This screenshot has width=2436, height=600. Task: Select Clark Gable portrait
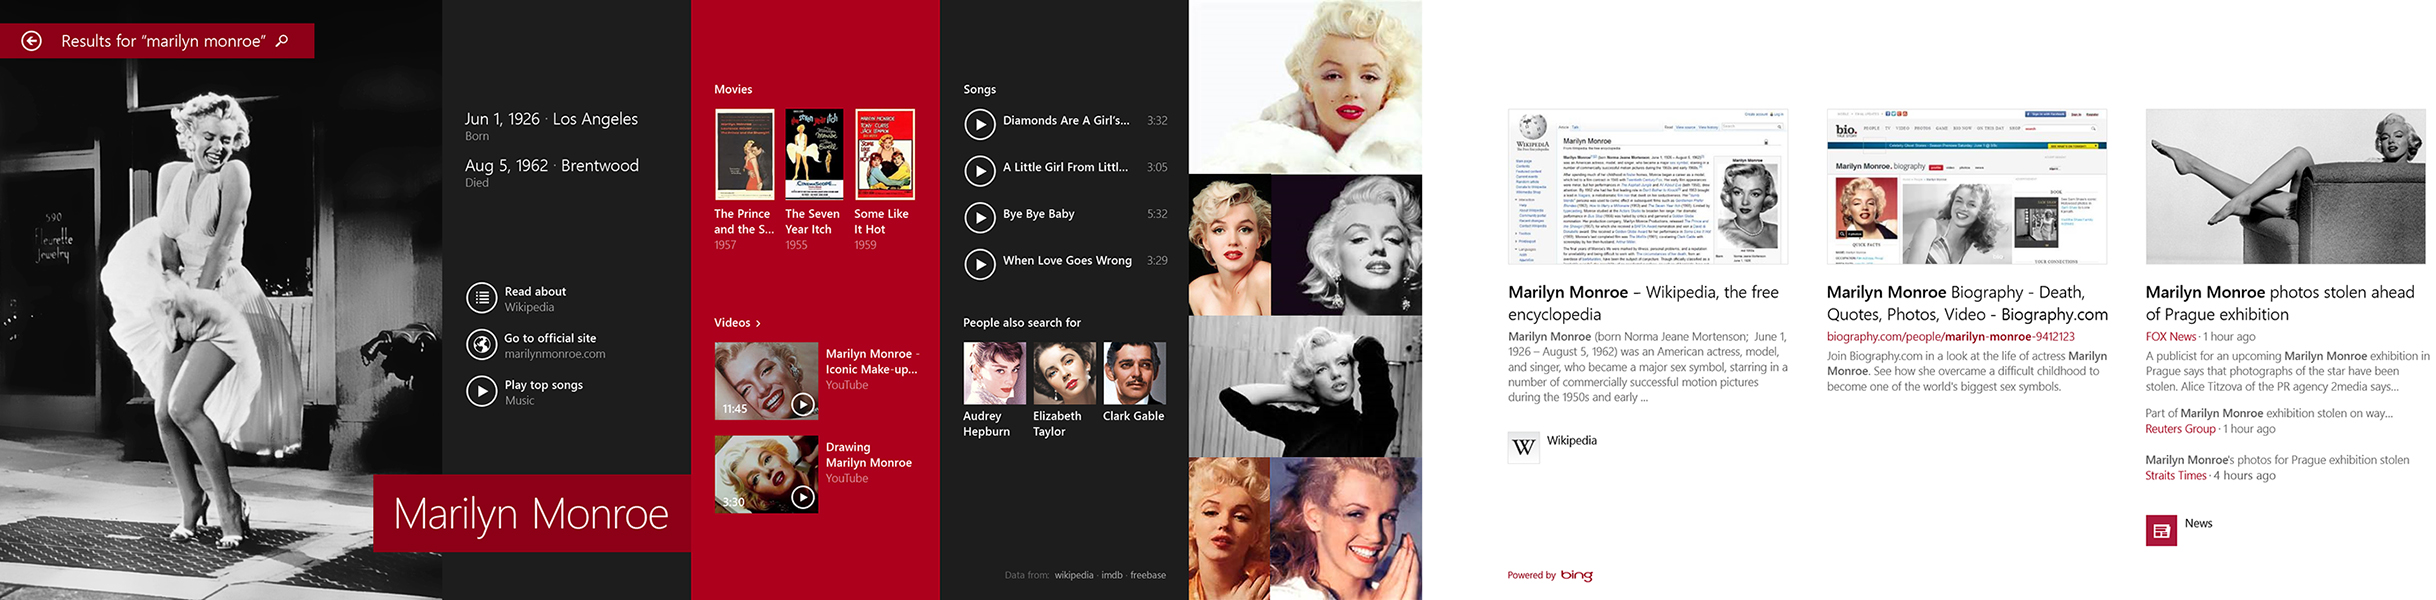pos(1134,373)
